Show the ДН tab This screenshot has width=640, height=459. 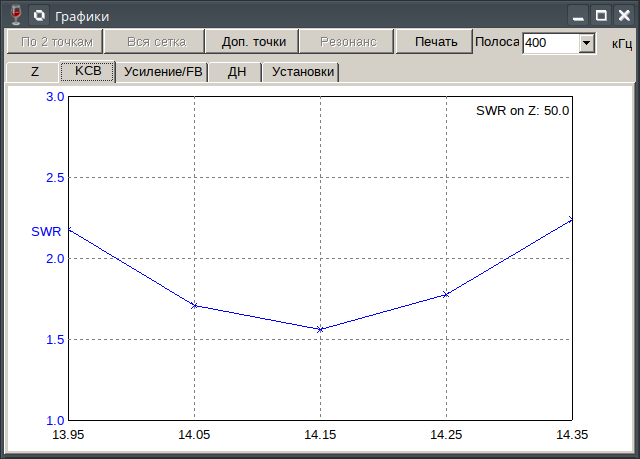pos(237,72)
